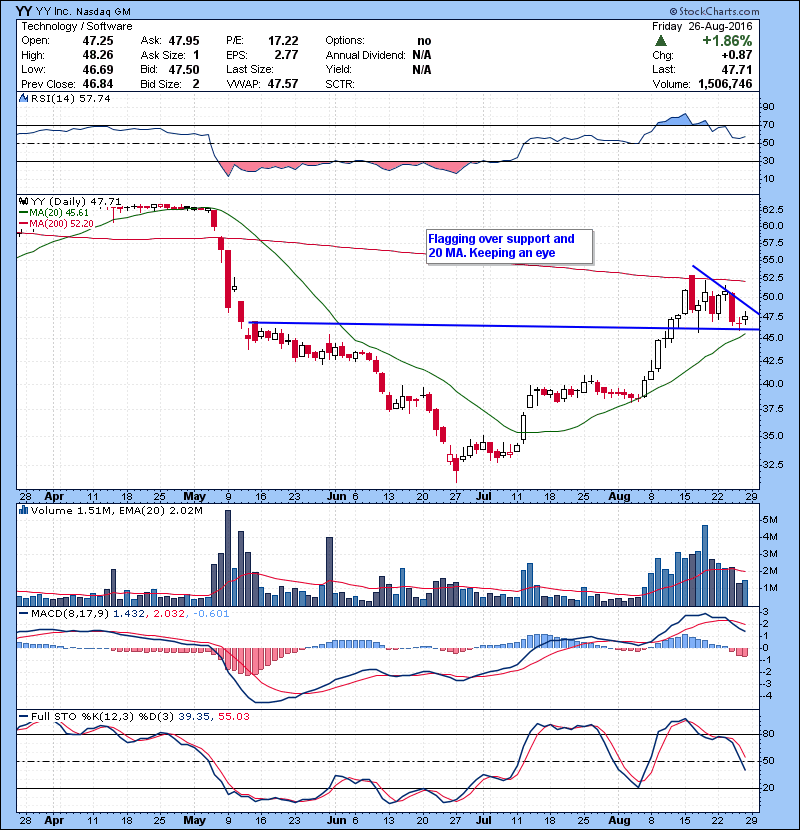This screenshot has width=800, height=830.
Task: Click the StockCharts.com label
Action: coord(714,11)
